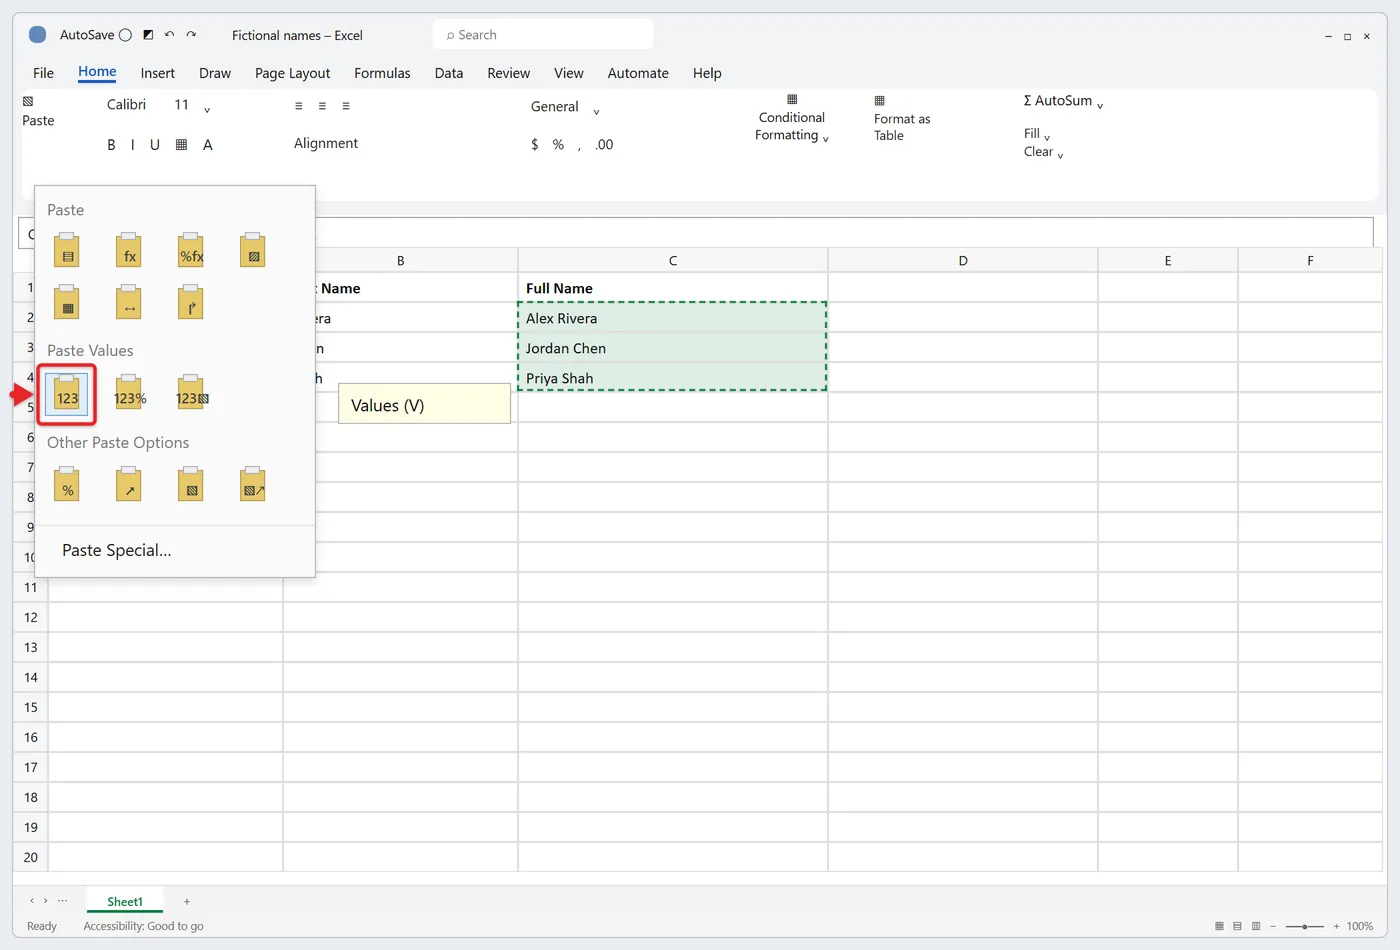Expand the General number format dropdown

pos(596,110)
